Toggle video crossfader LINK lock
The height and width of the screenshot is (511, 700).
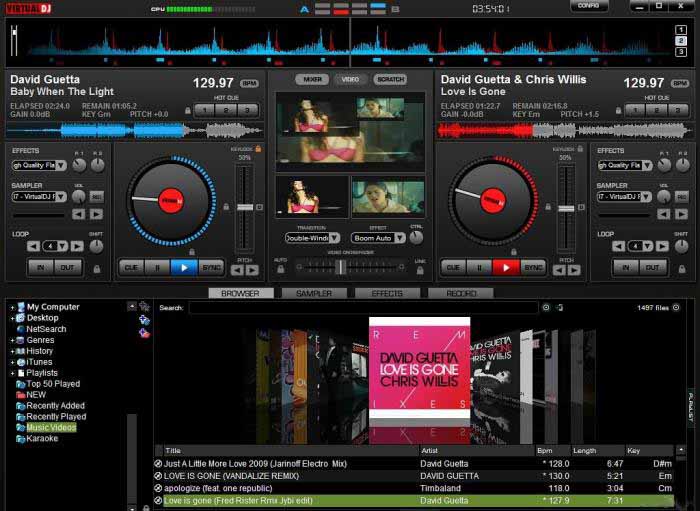[x=420, y=270]
